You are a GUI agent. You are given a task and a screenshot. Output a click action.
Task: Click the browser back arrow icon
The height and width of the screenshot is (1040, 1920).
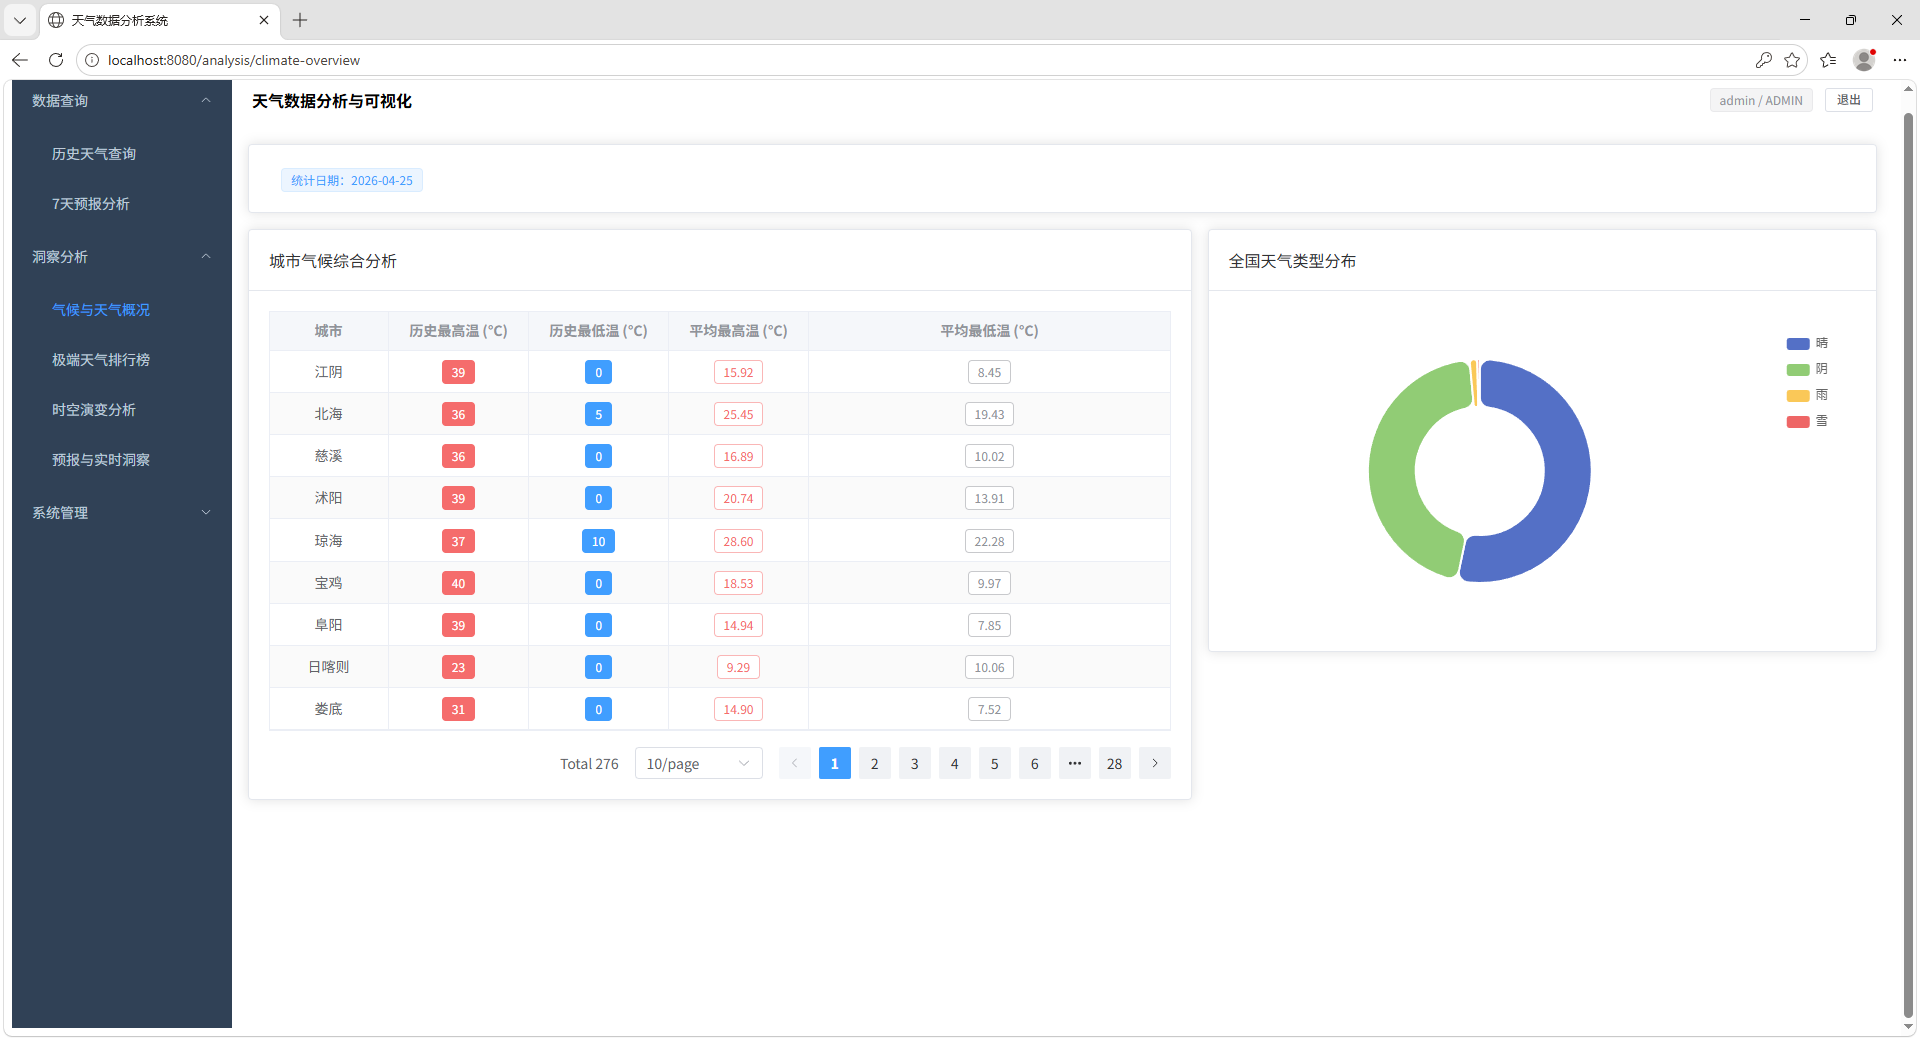pos(20,60)
